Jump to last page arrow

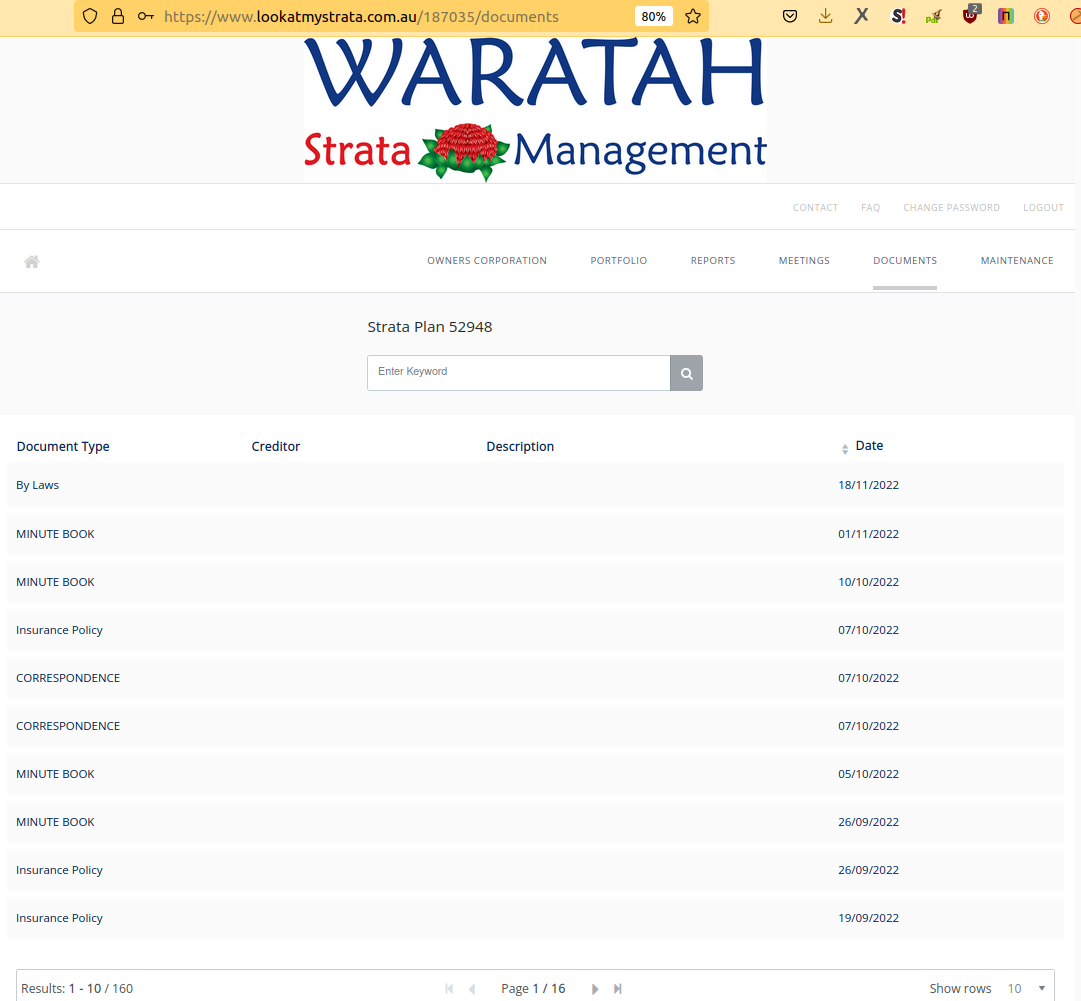[x=618, y=989]
